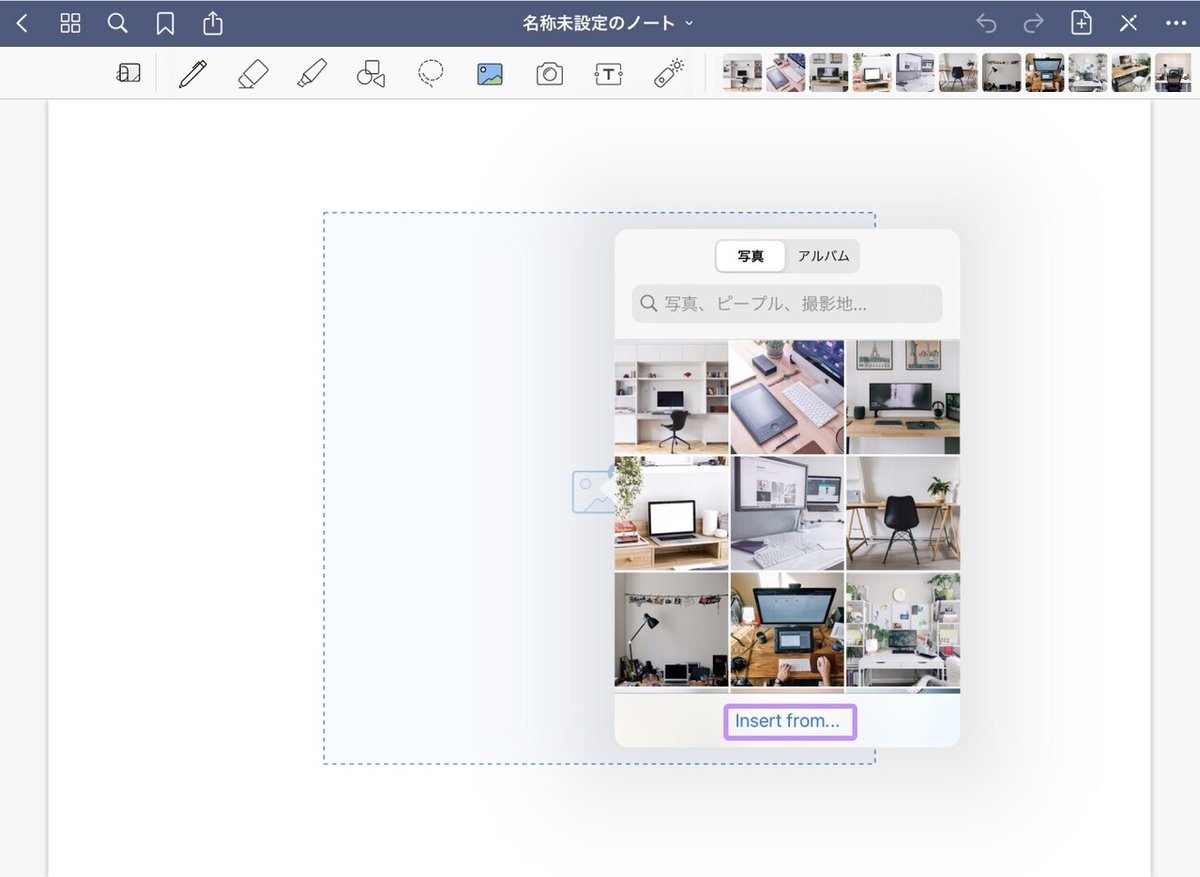Pick the overhead wooden desk hands photo in picker
1200x877 pixels.
(787, 629)
